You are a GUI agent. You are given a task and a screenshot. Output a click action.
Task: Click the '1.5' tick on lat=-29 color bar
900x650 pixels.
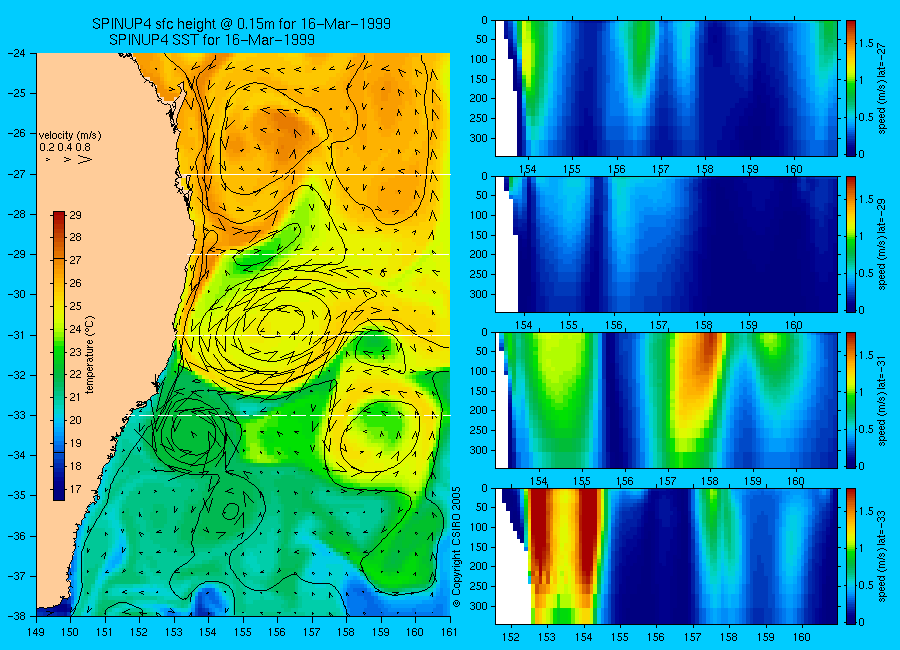click(x=866, y=199)
